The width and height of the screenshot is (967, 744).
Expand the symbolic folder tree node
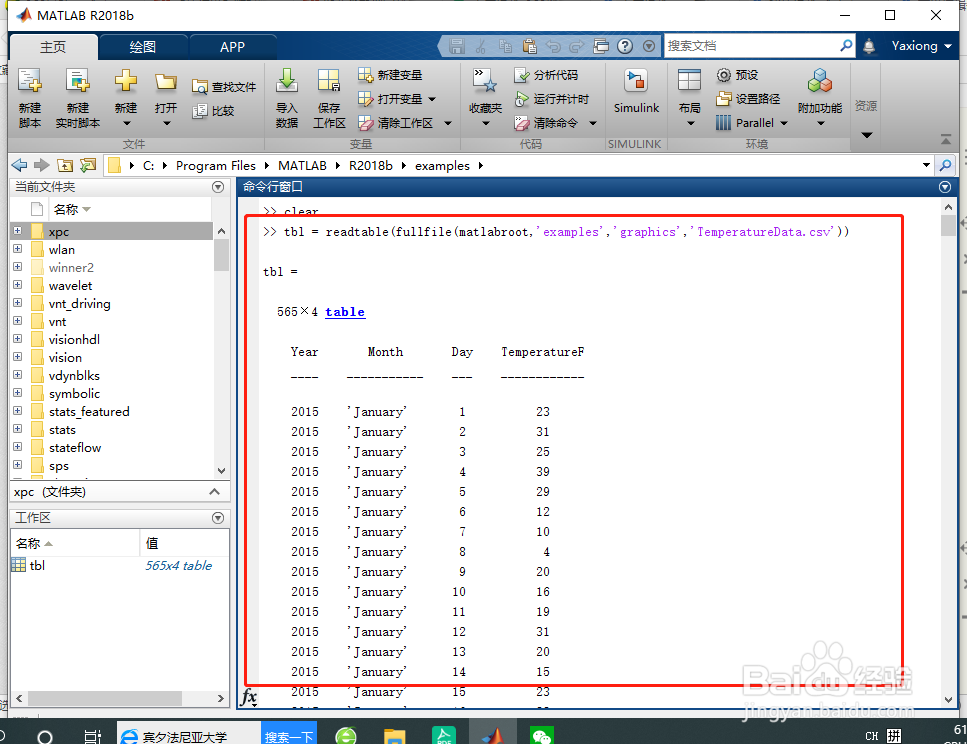point(17,392)
